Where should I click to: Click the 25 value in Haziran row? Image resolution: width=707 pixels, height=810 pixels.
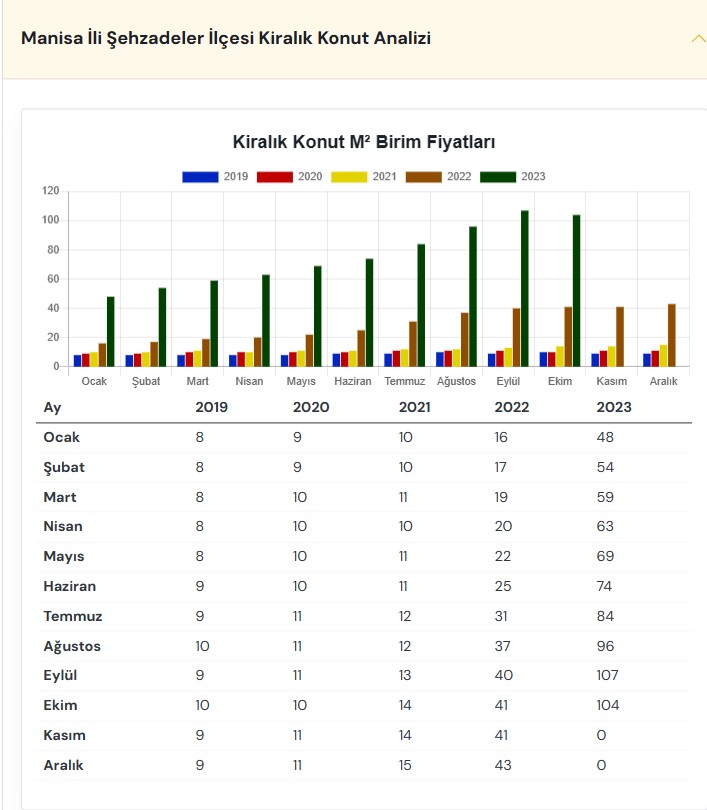(503, 586)
